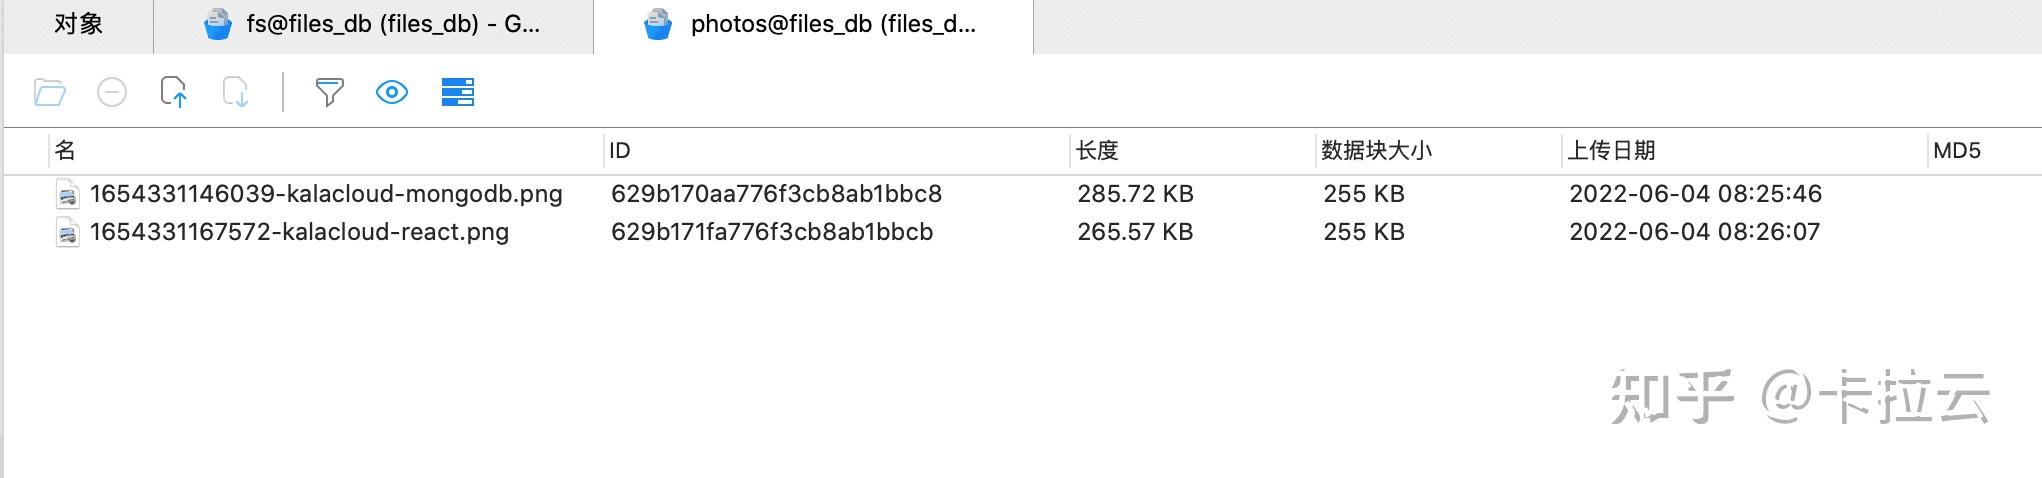This screenshot has width=2042, height=478.
Task: Toggle the eye preview icon
Action: [x=392, y=93]
